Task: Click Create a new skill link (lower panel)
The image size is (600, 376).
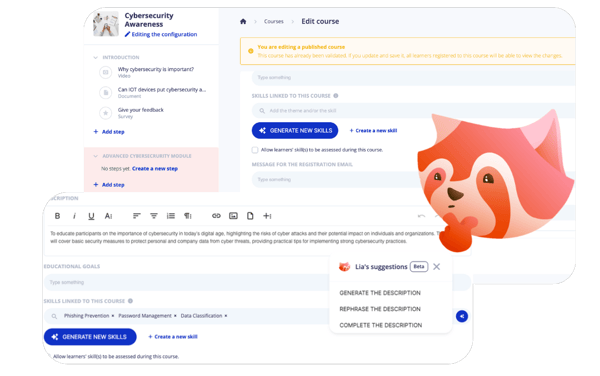Action: pyautogui.click(x=173, y=337)
